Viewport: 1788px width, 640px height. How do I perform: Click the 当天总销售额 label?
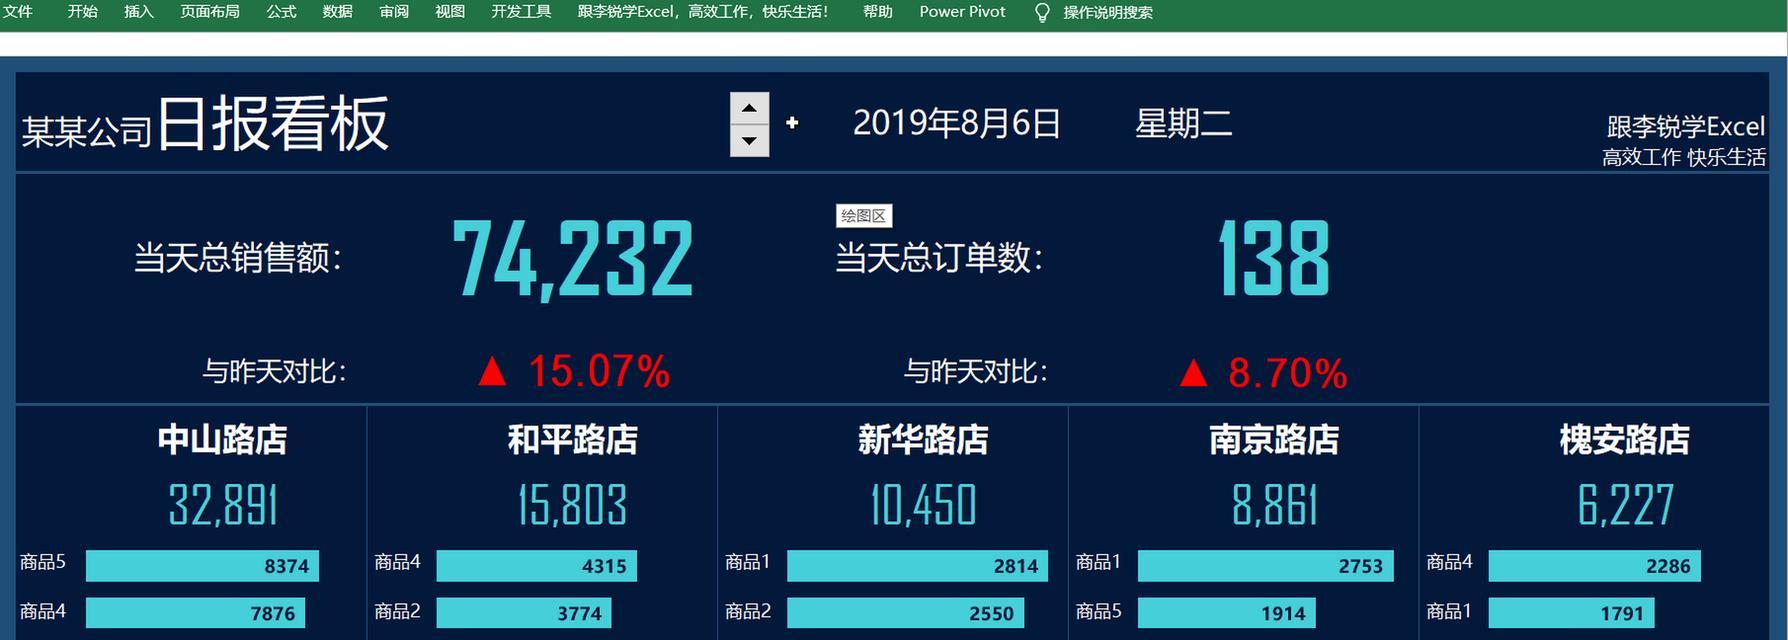(x=238, y=258)
